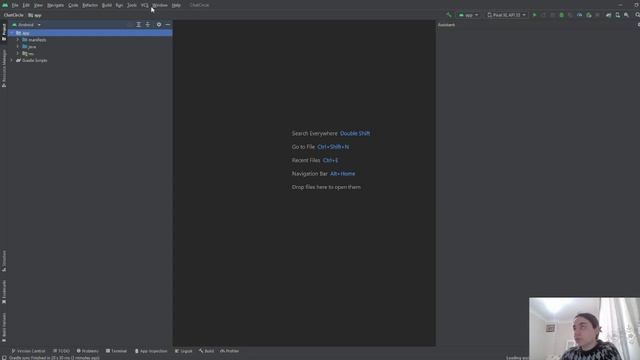640x360 pixels.
Task: Toggle the Project tool window tab
Action: [x=4, y=32]
